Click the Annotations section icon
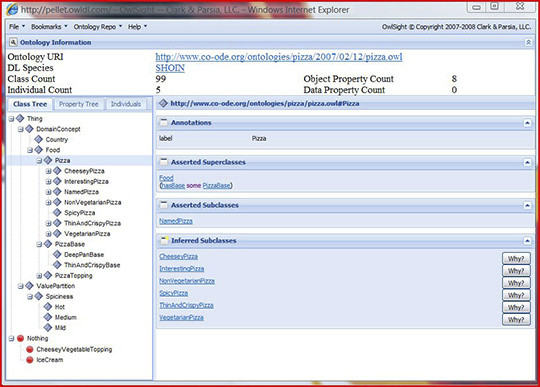540x387 pixels. [x=164, y=123]
